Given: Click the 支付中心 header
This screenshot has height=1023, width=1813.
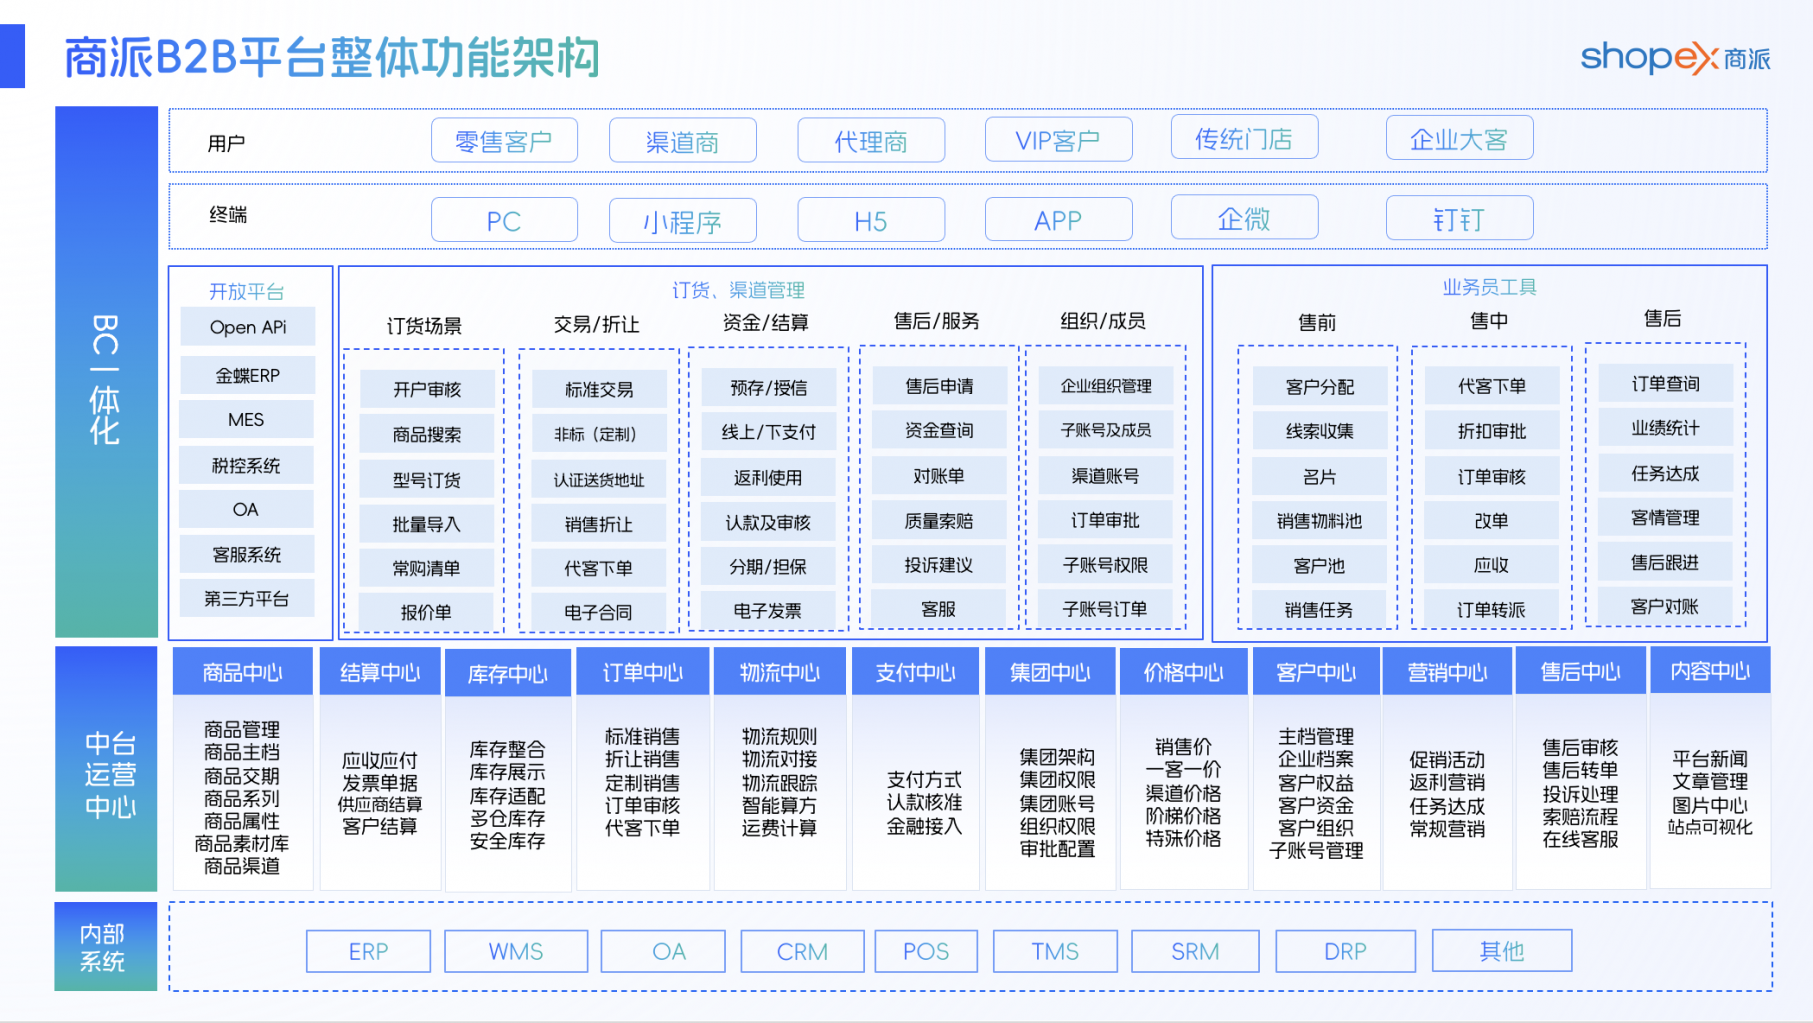Looking at the screenshot, I should point(916,672).
